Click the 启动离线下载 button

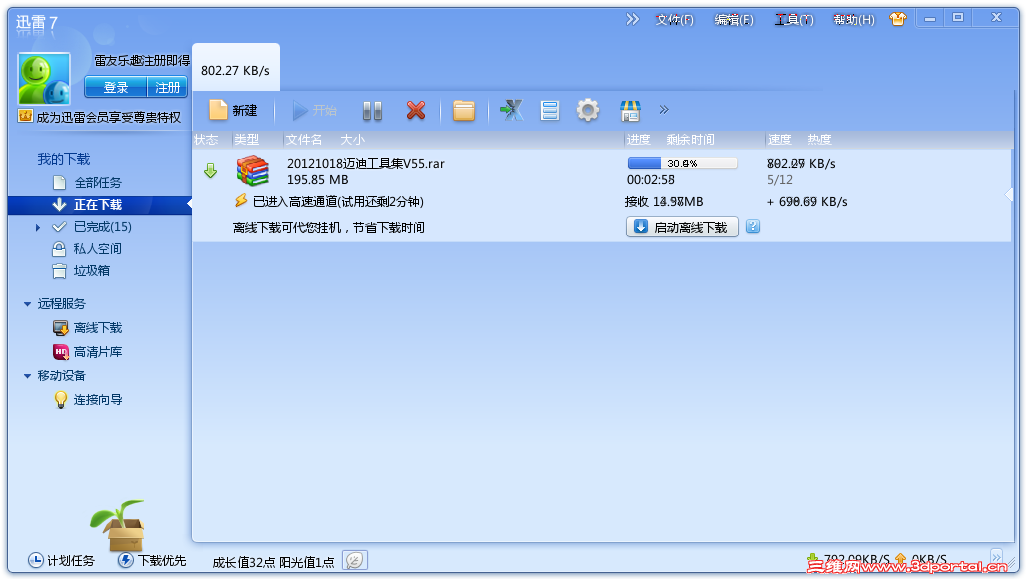681,226
